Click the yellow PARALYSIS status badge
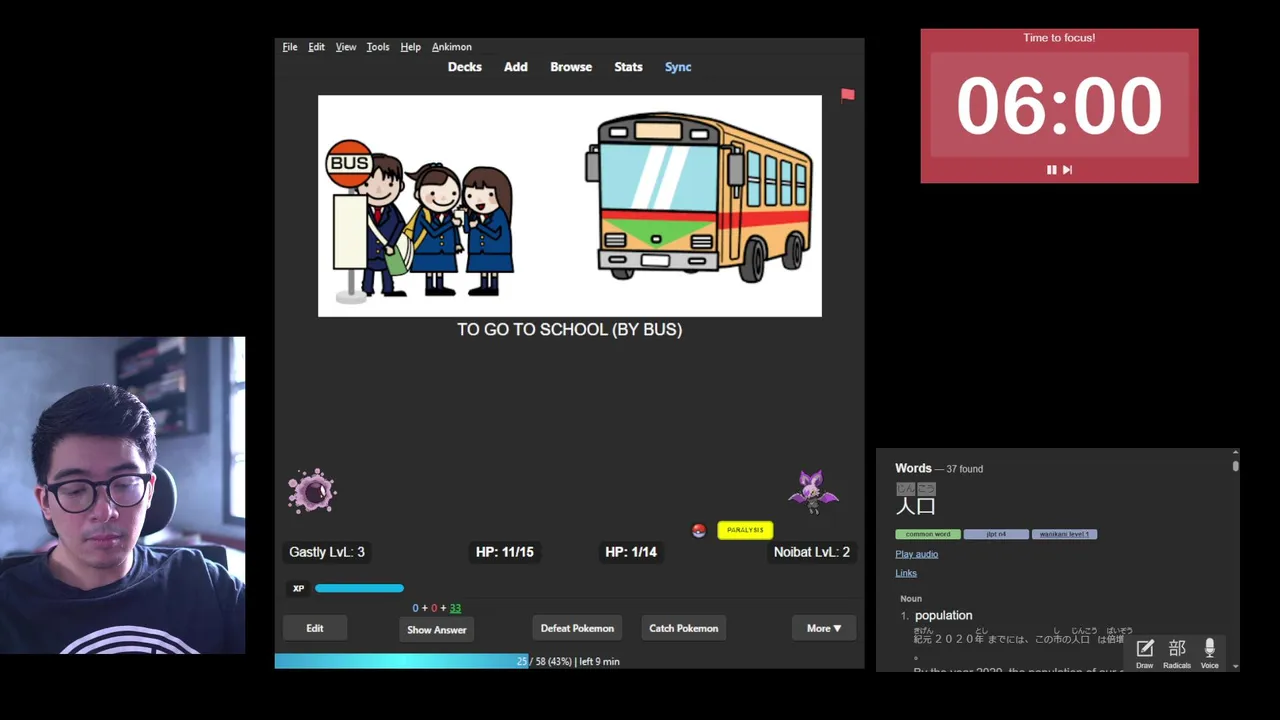This screenshot has width=1280, height=720. [x=745, y=530]
